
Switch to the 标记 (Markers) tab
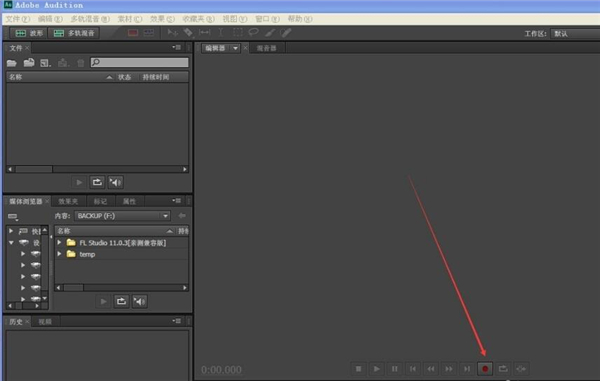coord(100,202)
